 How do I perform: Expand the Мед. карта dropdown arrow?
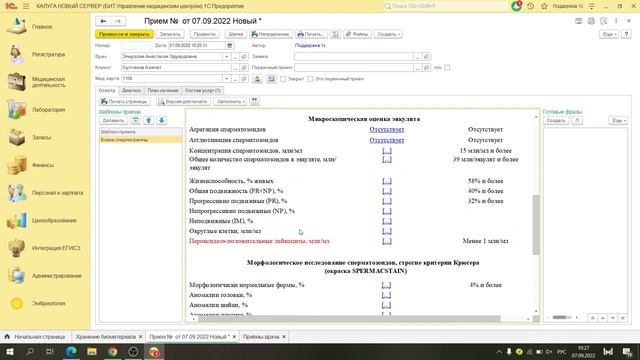pos(227,78)
